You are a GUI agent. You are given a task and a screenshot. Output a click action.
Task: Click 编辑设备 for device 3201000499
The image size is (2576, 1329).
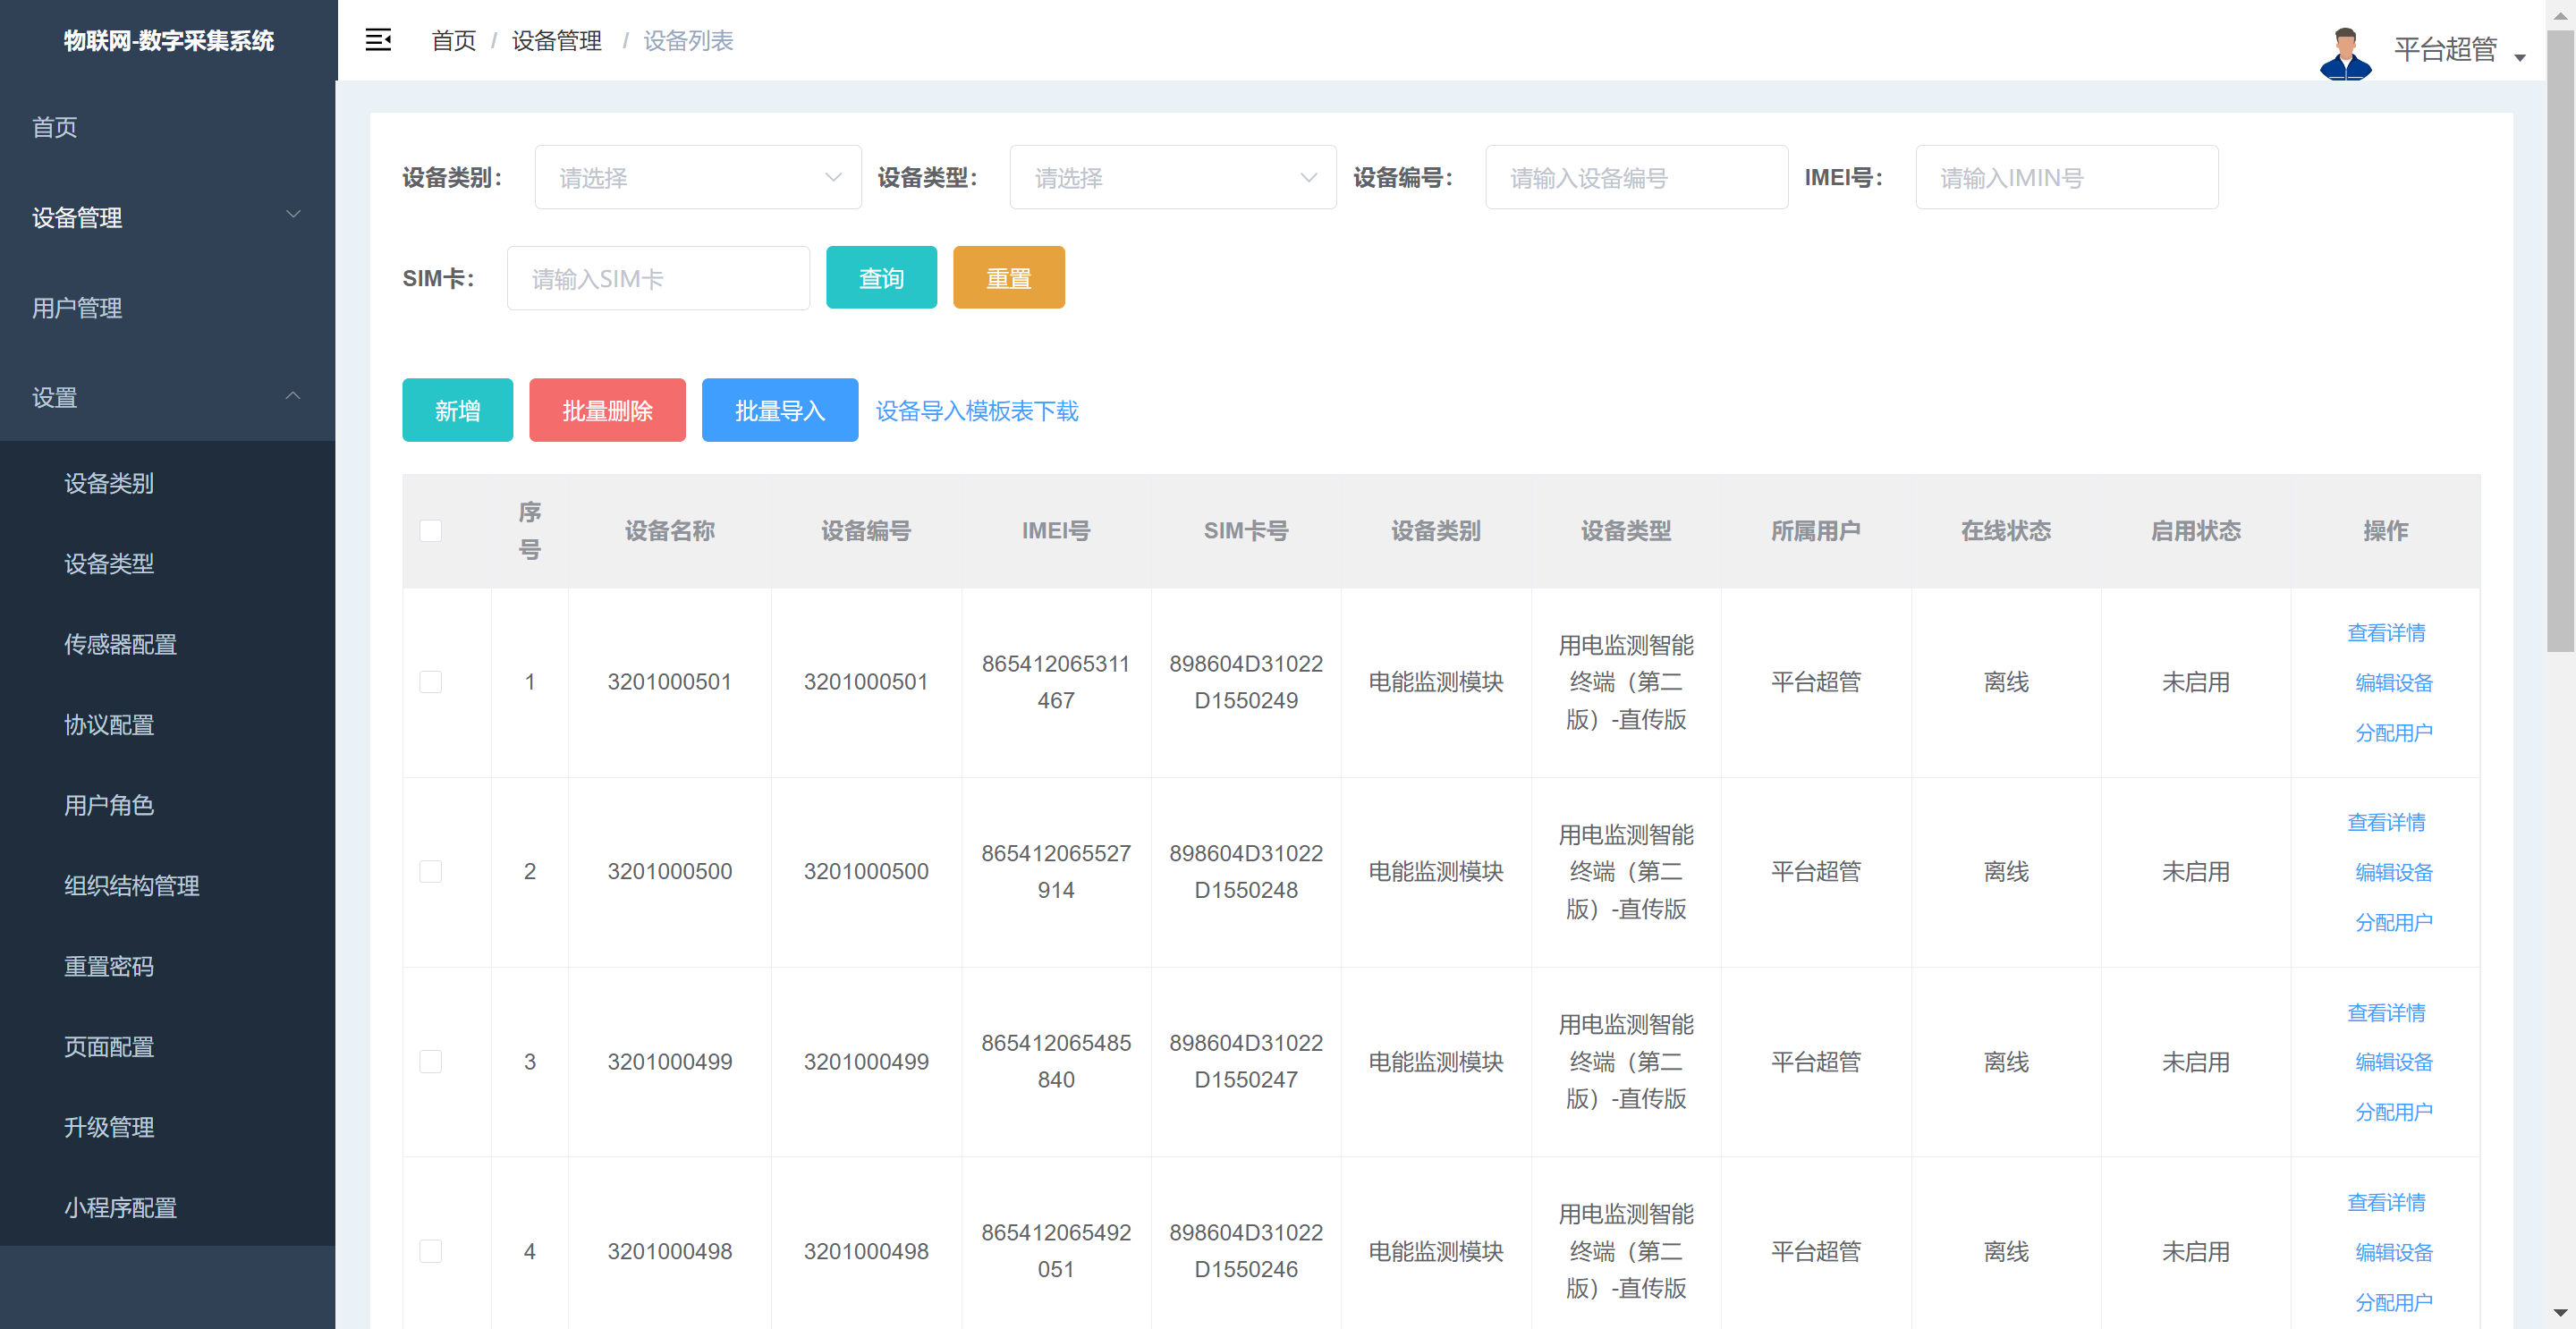click(2393, 1061)
